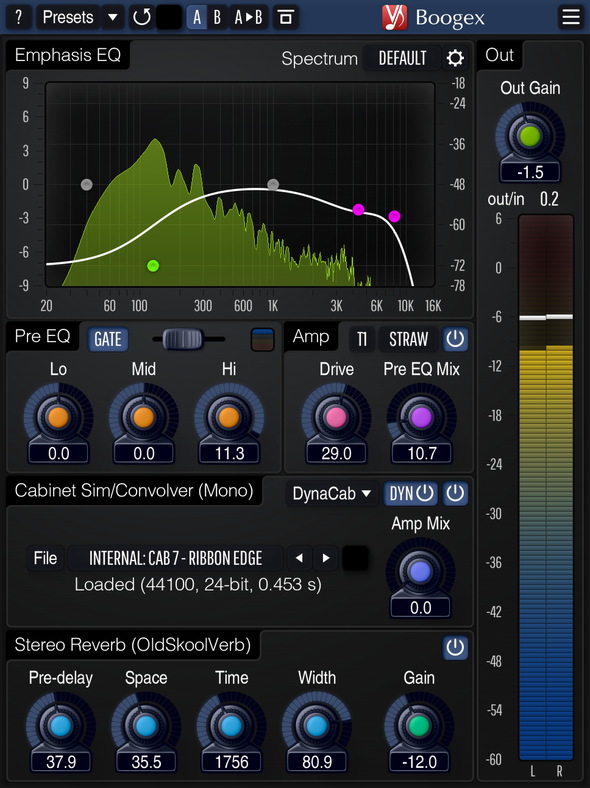Image resolution: width=590 pixels, height=788 pixels.
Task: Load the next cabinet impulse arrow
Action: click(326, 558)
